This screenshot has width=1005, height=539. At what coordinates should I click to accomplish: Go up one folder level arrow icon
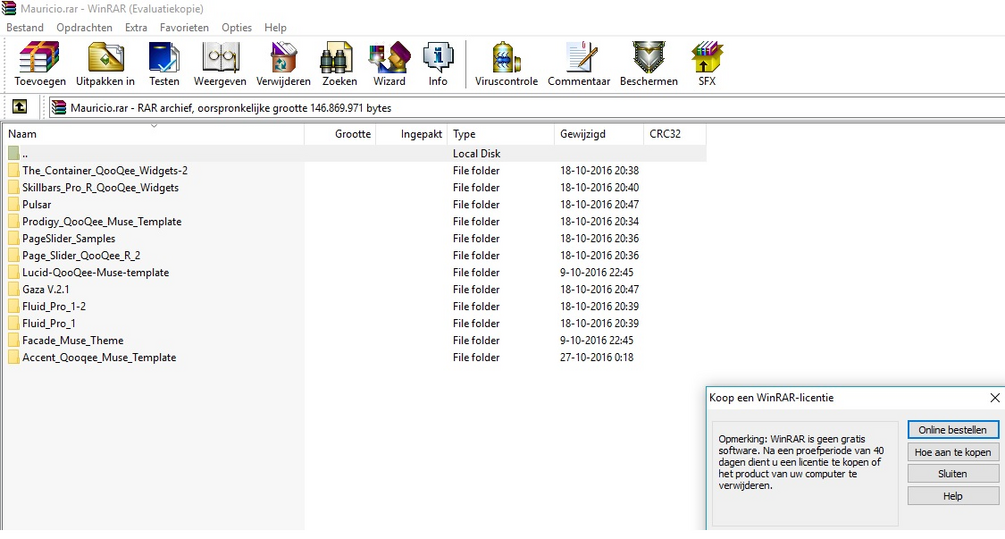click(20, 107)
